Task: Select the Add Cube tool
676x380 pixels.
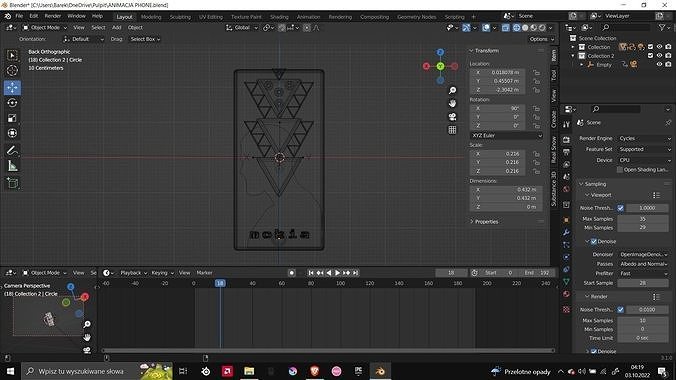Action: (x=12, y=183)
